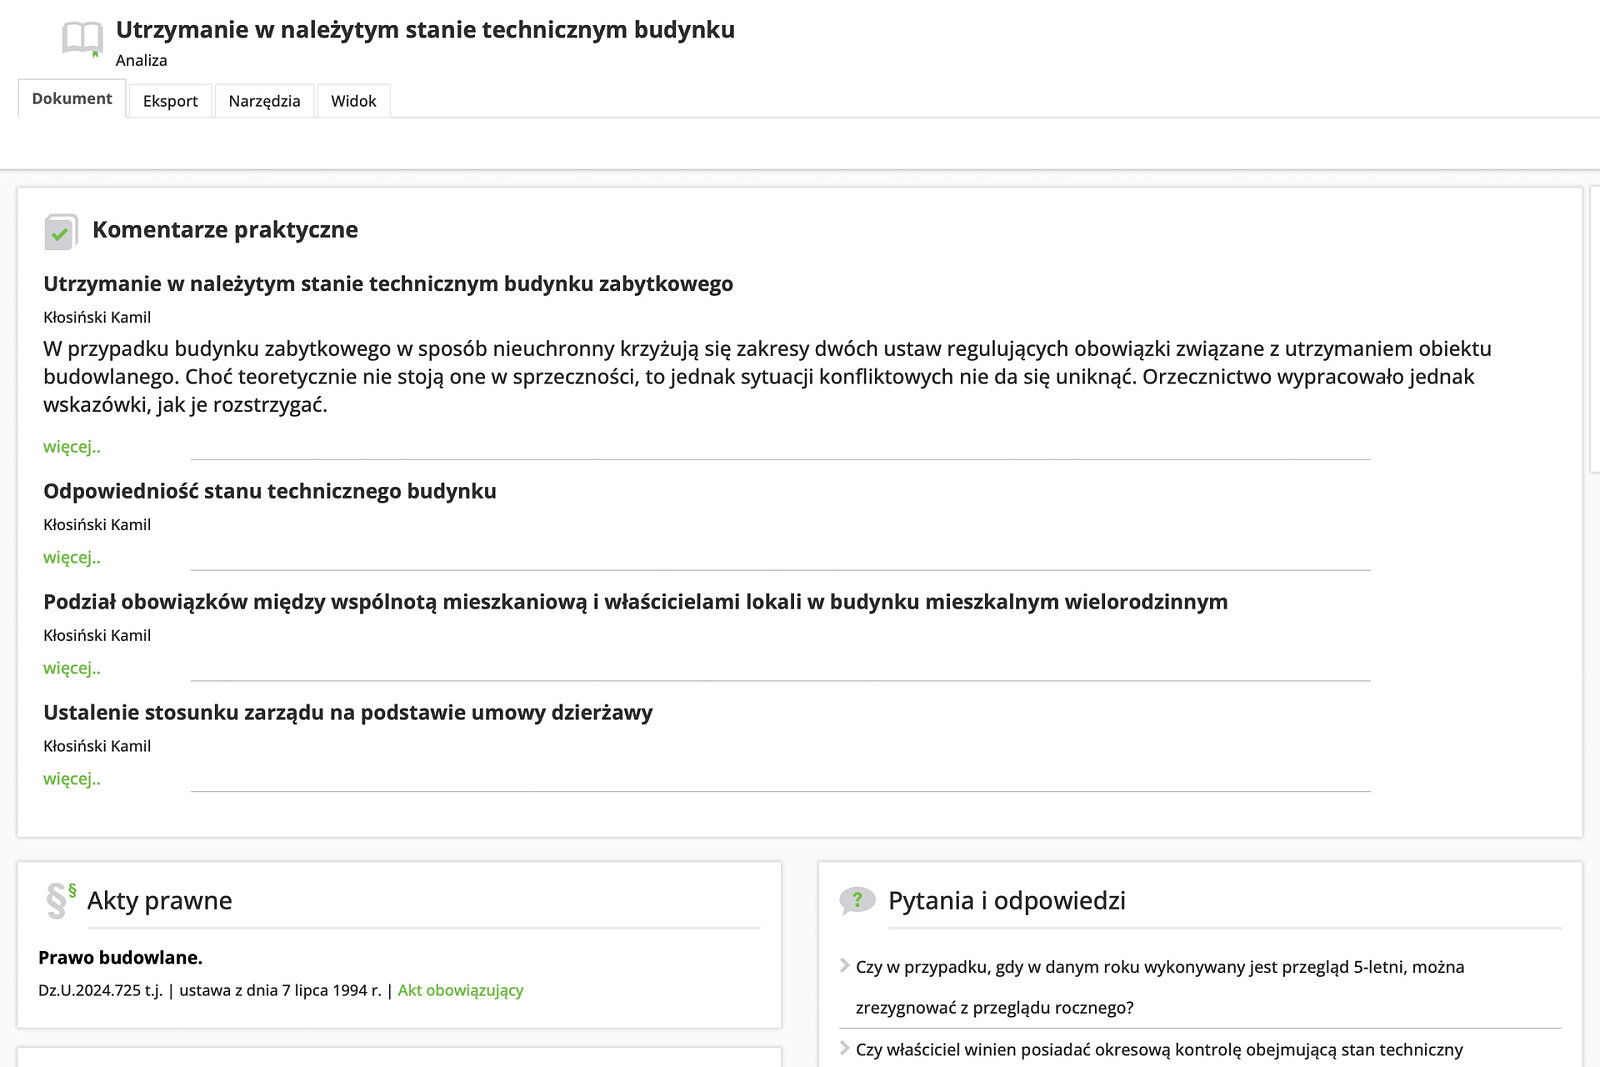The image size is (1600, 1067).
Task: Open the Narzędzia tab
Action: coord(264,101)
